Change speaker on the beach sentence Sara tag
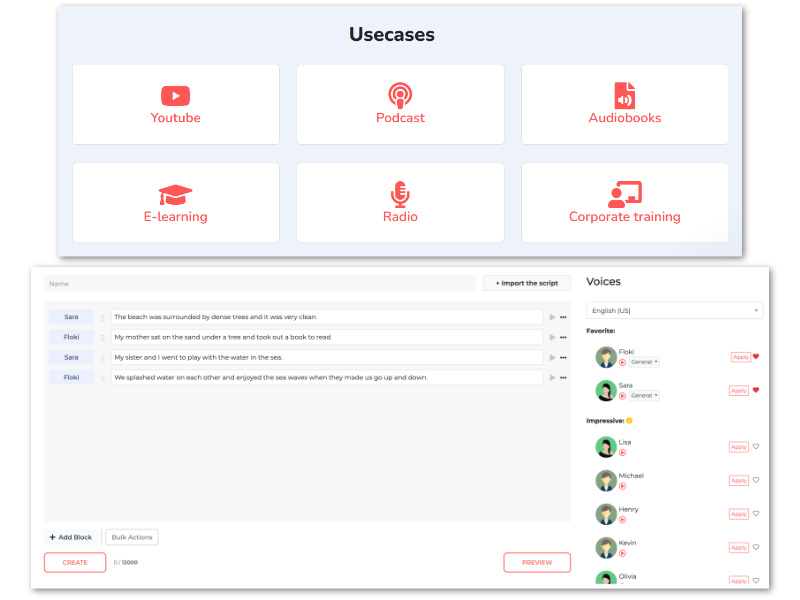800x600 pixels. pyautogui.click(x=71, y=317)
